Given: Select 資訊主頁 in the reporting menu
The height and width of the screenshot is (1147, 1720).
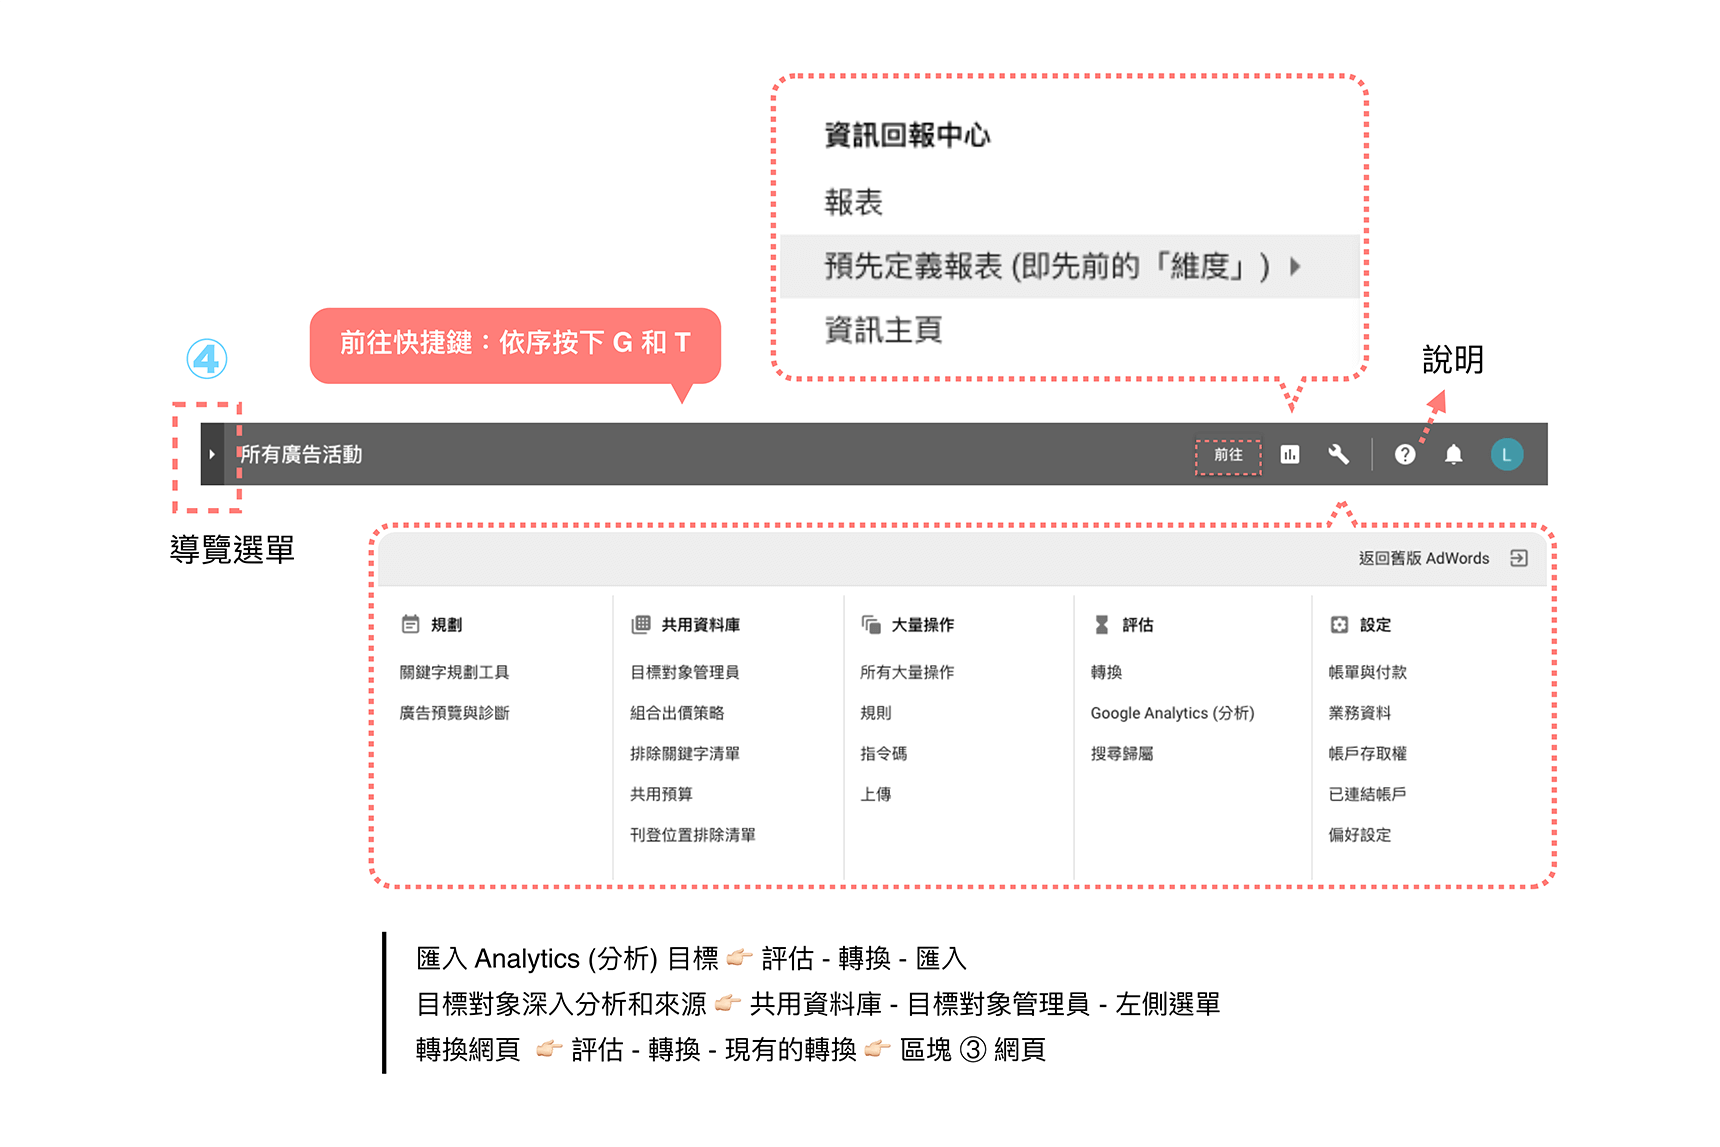Looking at the screenshot, I should click(883, 330).
